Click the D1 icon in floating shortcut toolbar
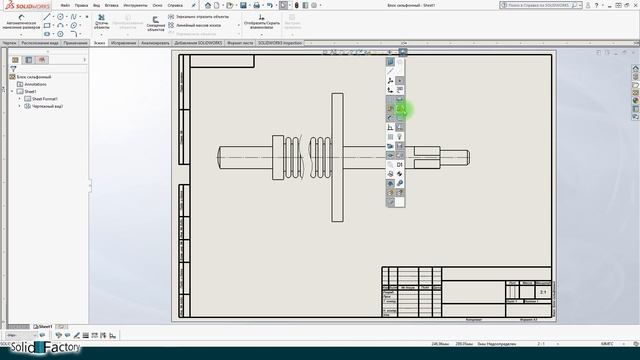 [x=400, y=164]
